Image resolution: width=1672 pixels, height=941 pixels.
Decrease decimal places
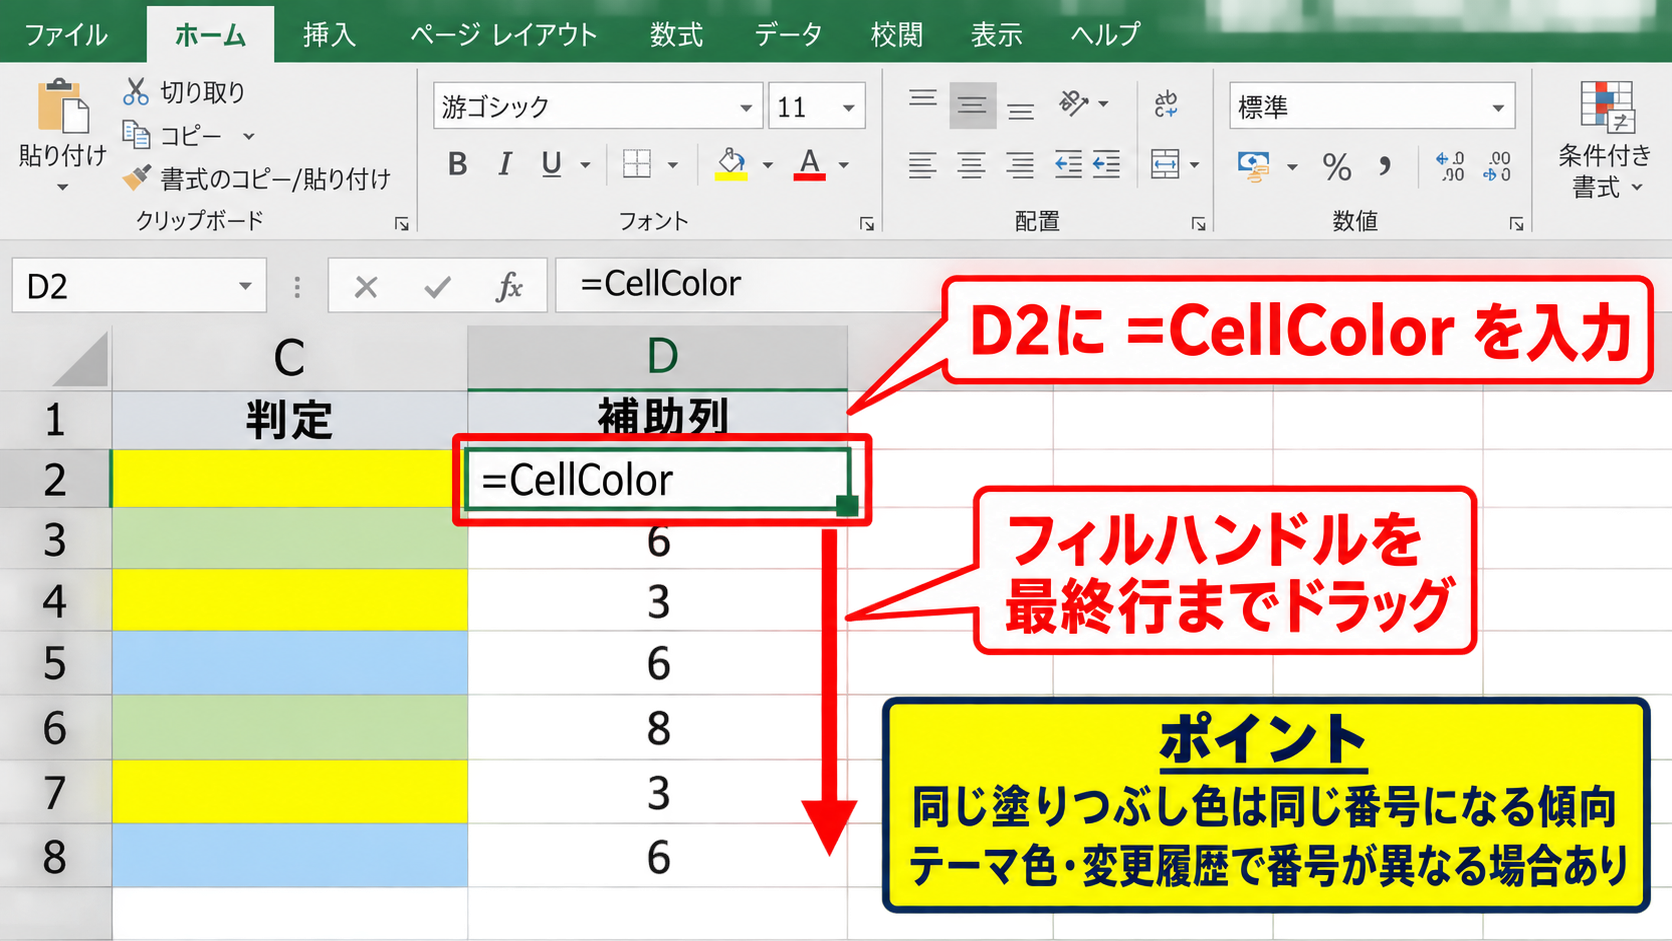[x=1497, y=166]
